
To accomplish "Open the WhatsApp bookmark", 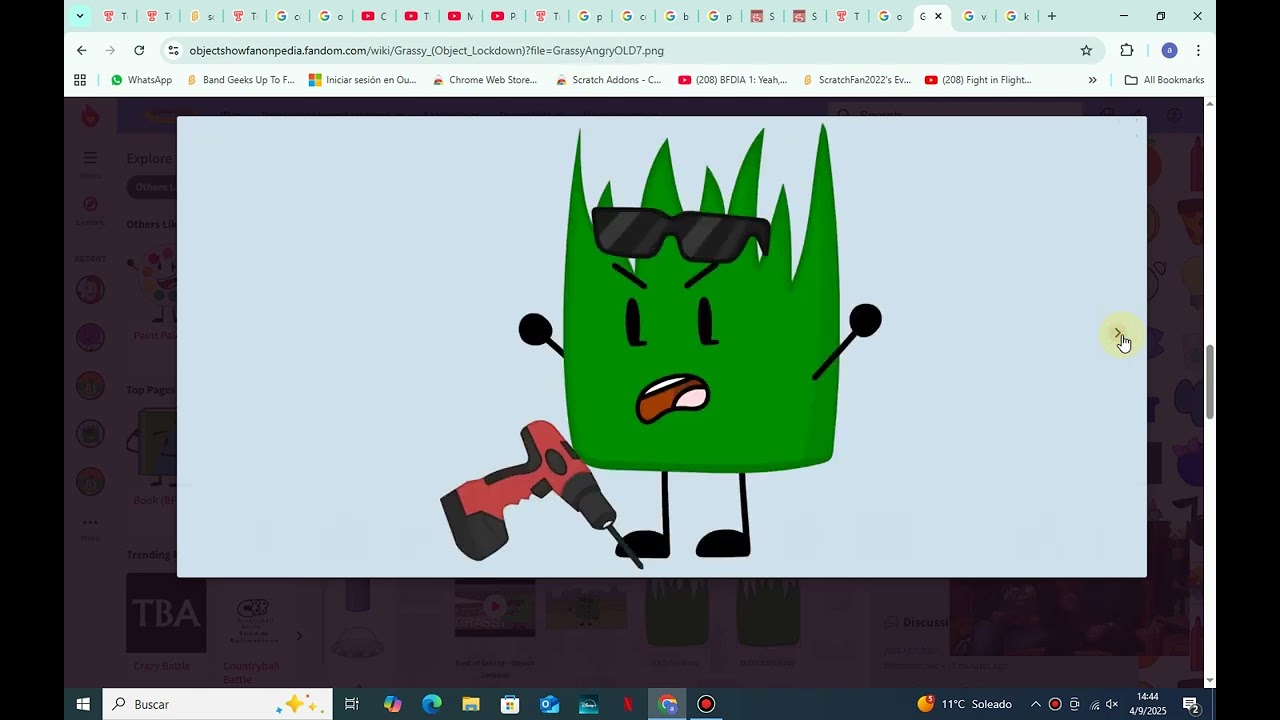I will tap(141, 80).
